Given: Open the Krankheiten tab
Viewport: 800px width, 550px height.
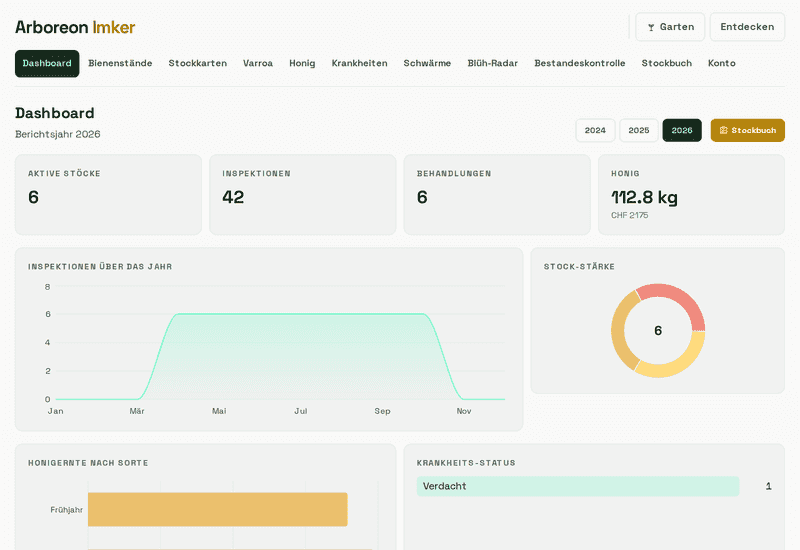Looking at the screenshot, I should 359,63.
